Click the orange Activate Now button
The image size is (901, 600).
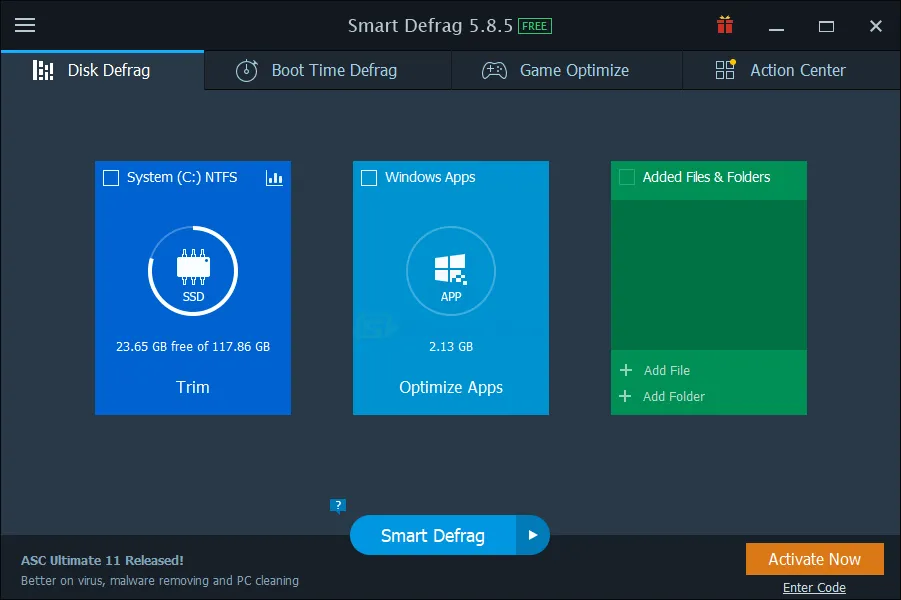[814, 559]
